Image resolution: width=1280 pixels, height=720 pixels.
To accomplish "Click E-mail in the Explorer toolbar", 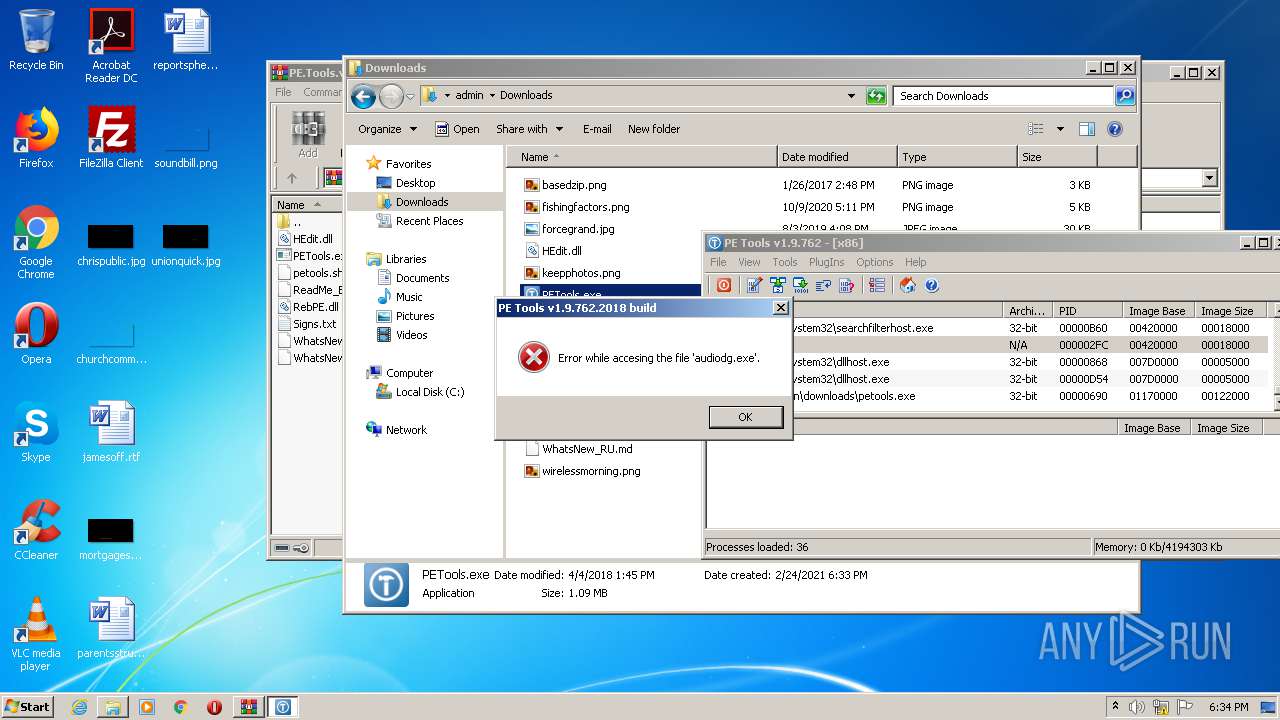I will [597, 129].
